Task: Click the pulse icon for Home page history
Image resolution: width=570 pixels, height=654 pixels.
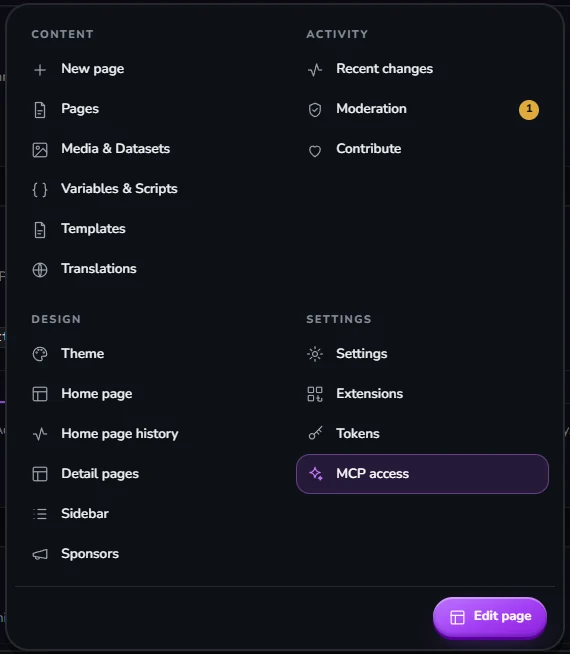Action: pyautogui.click(x=40, y=434)
